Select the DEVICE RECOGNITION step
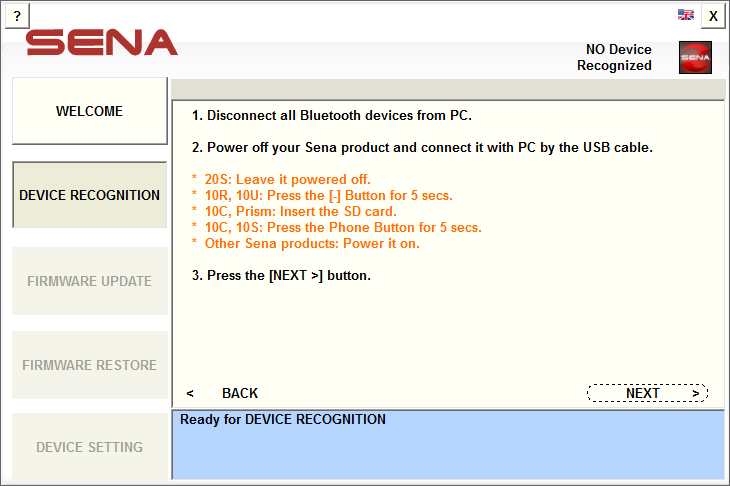The image size is (730, 486). coord(89,195)
